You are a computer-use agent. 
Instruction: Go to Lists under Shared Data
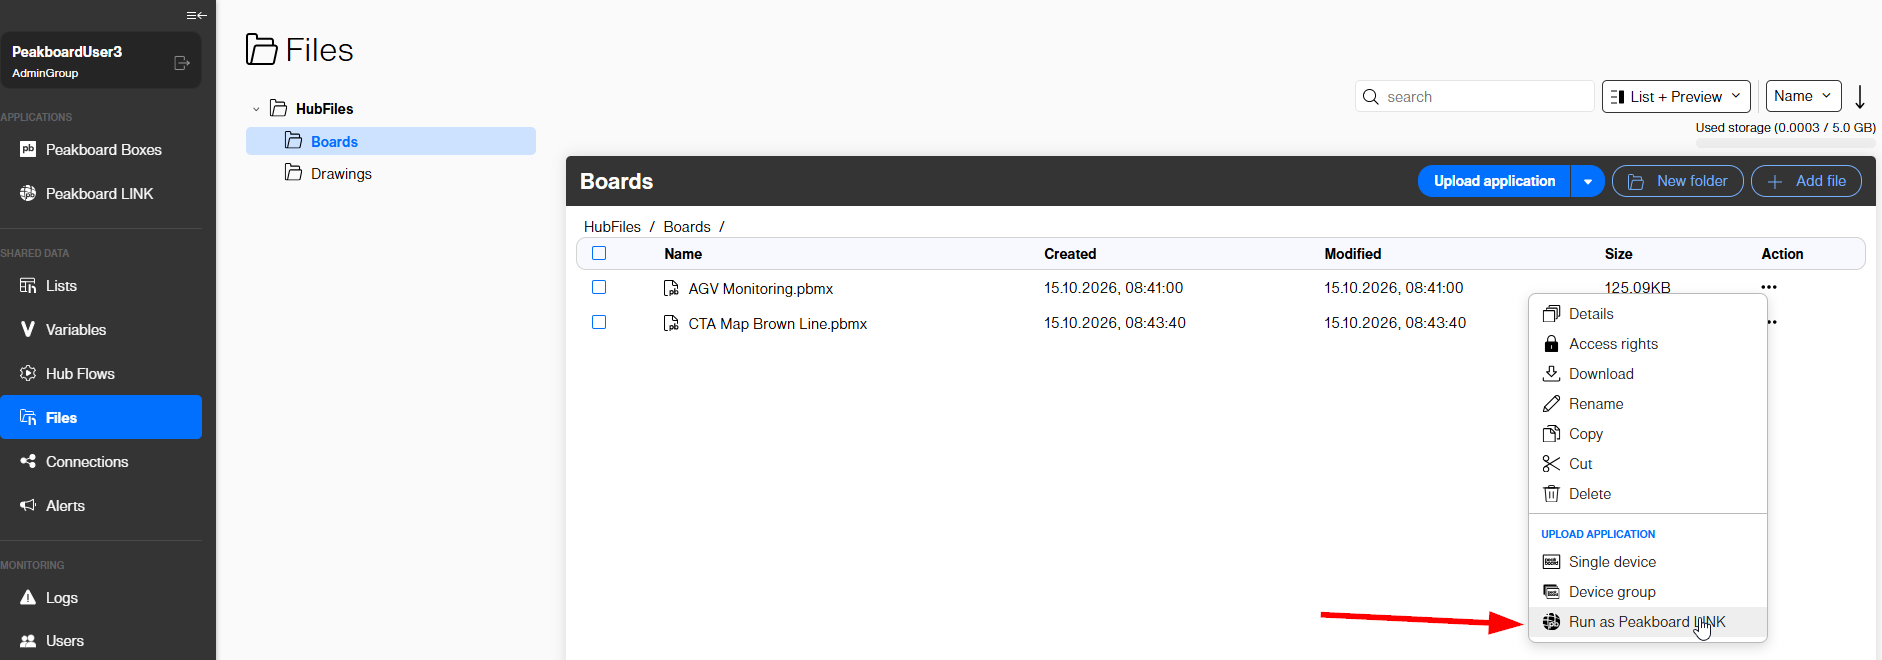pyautogui.click(x=101, y=286)
